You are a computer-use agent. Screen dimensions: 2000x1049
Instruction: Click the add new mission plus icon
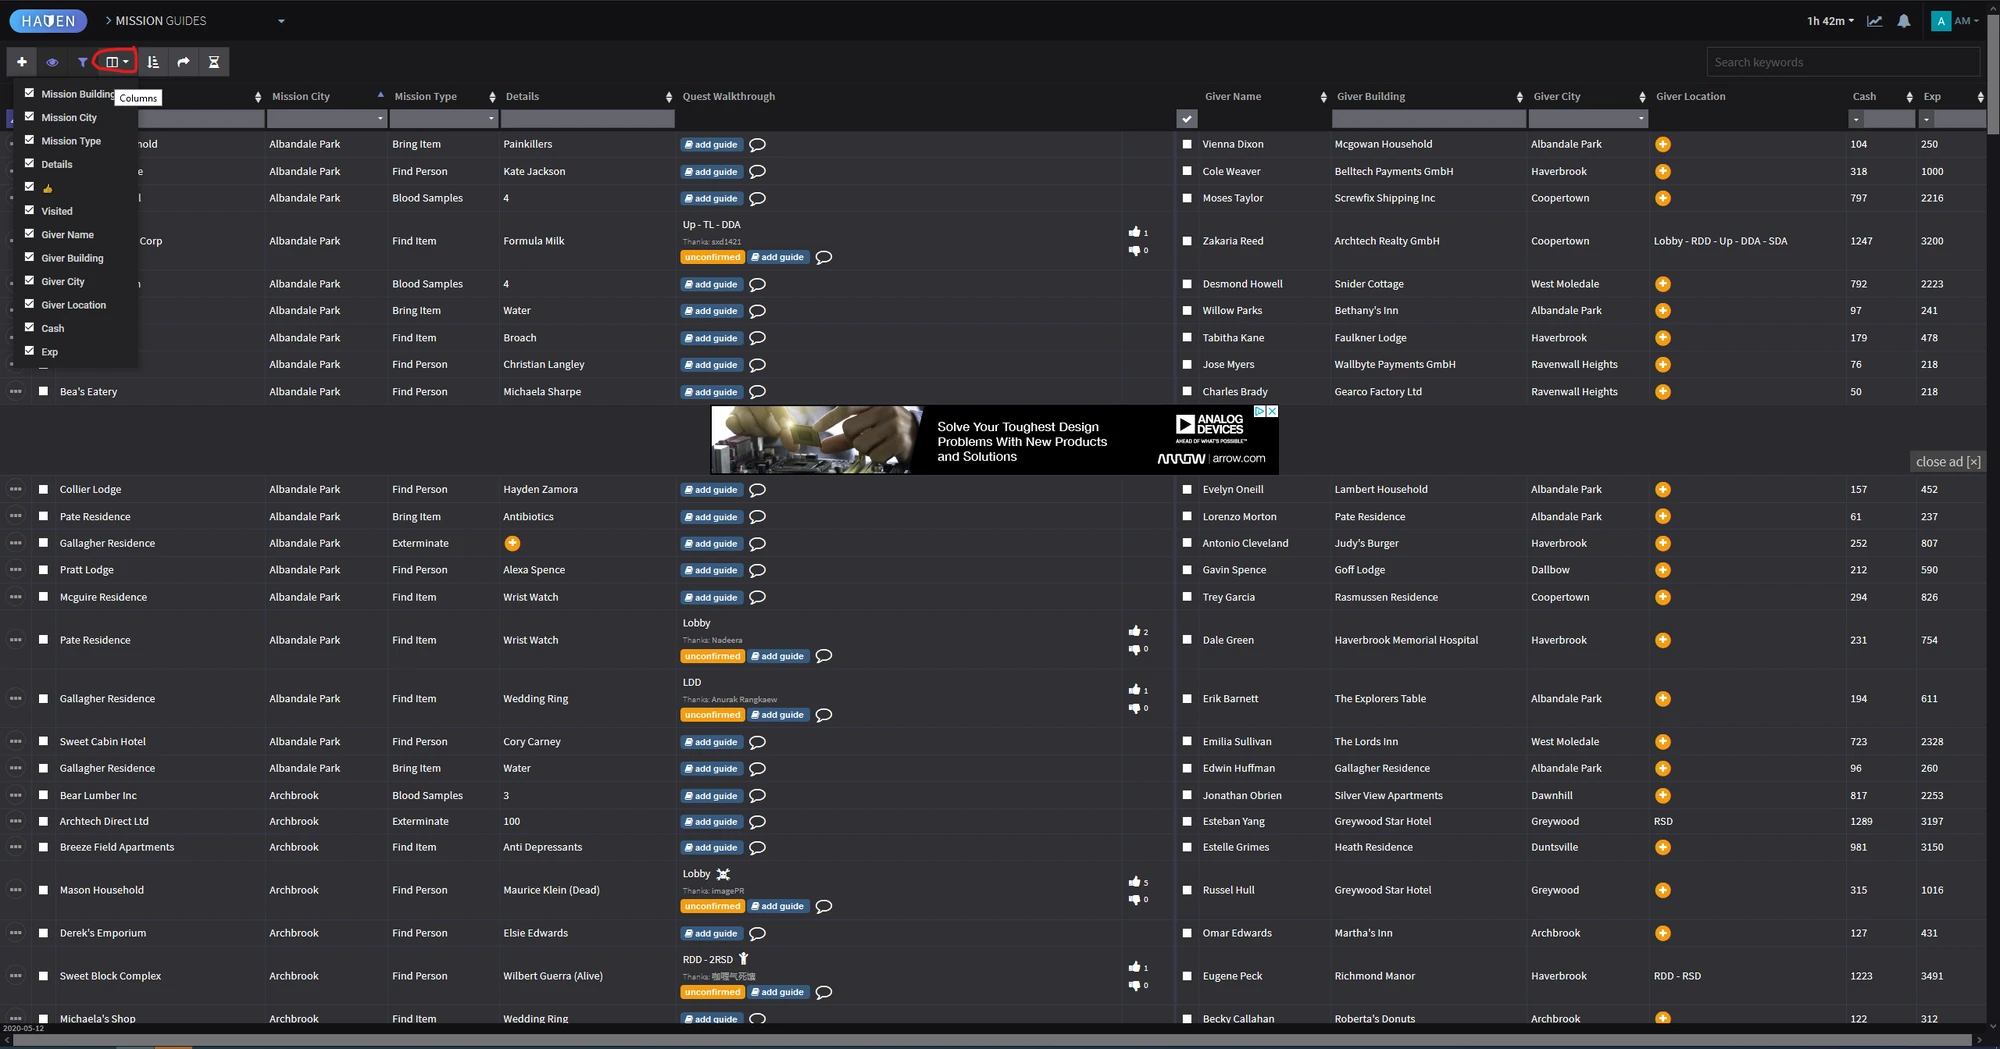tap(21, 61)
